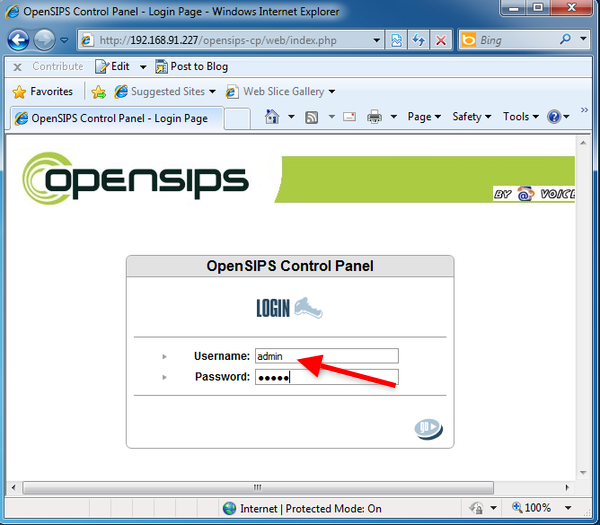Click the Internet zone globe icon
This screenshot has height=525, width=600.
[229, 509]
